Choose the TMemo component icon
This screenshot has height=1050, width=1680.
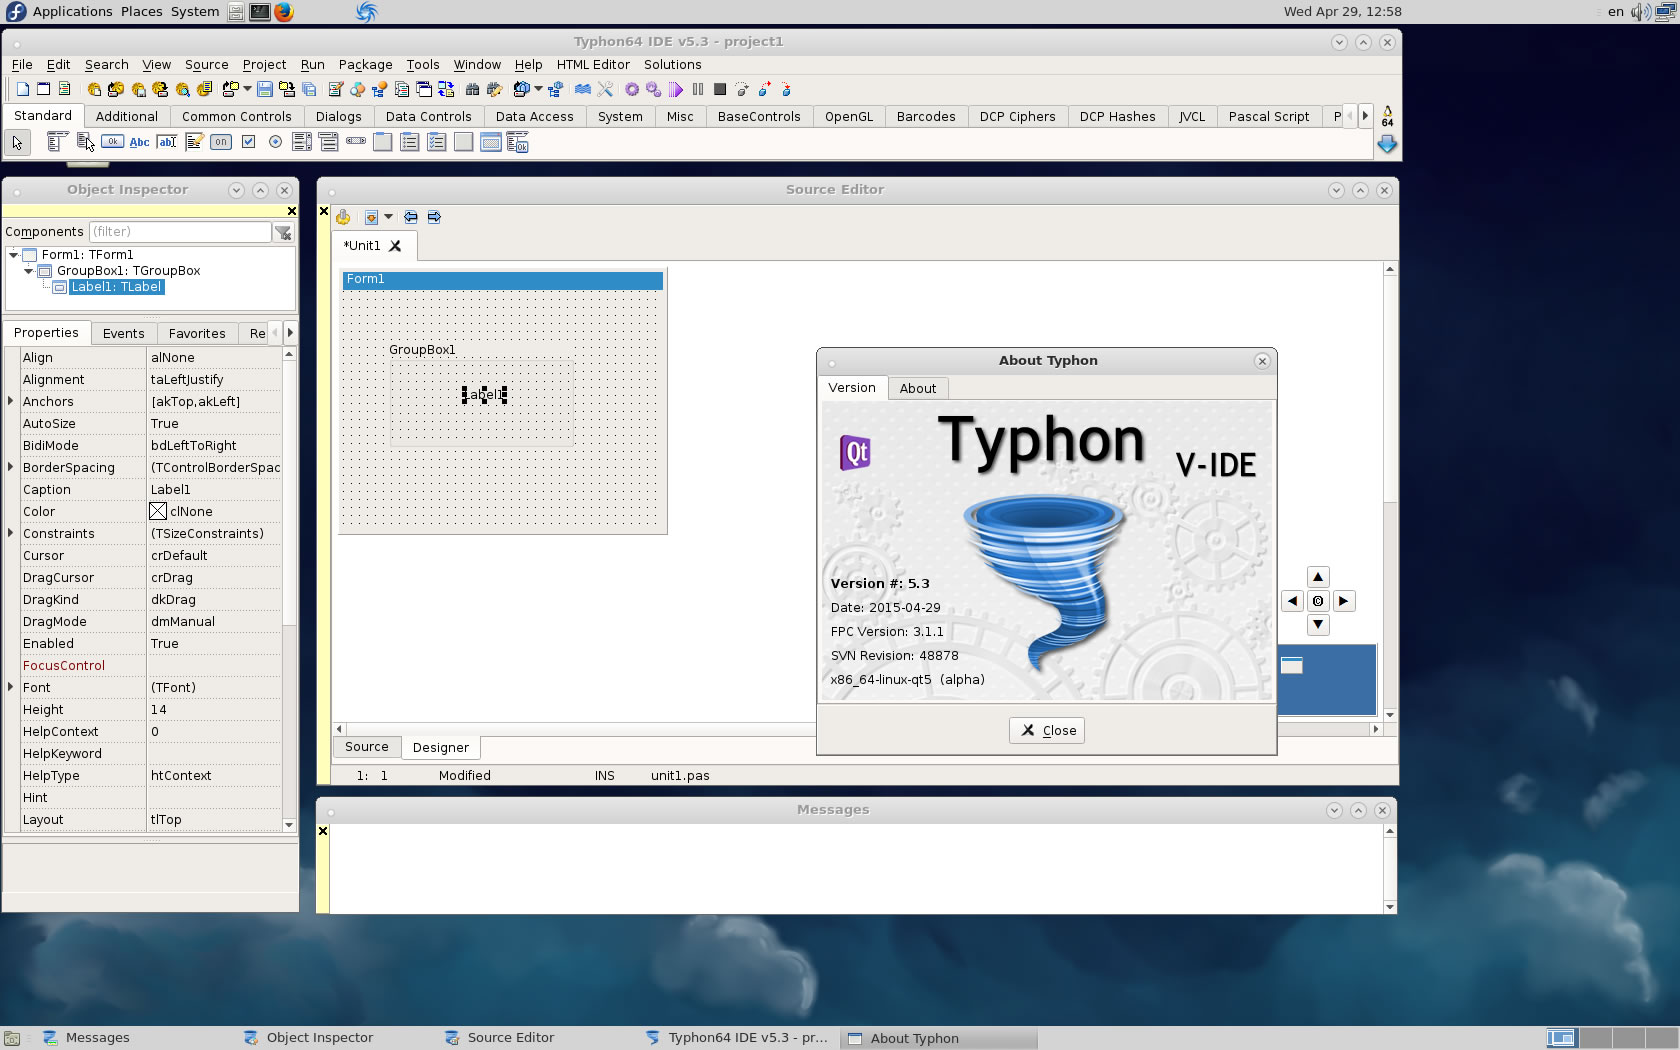pos(194,142)
